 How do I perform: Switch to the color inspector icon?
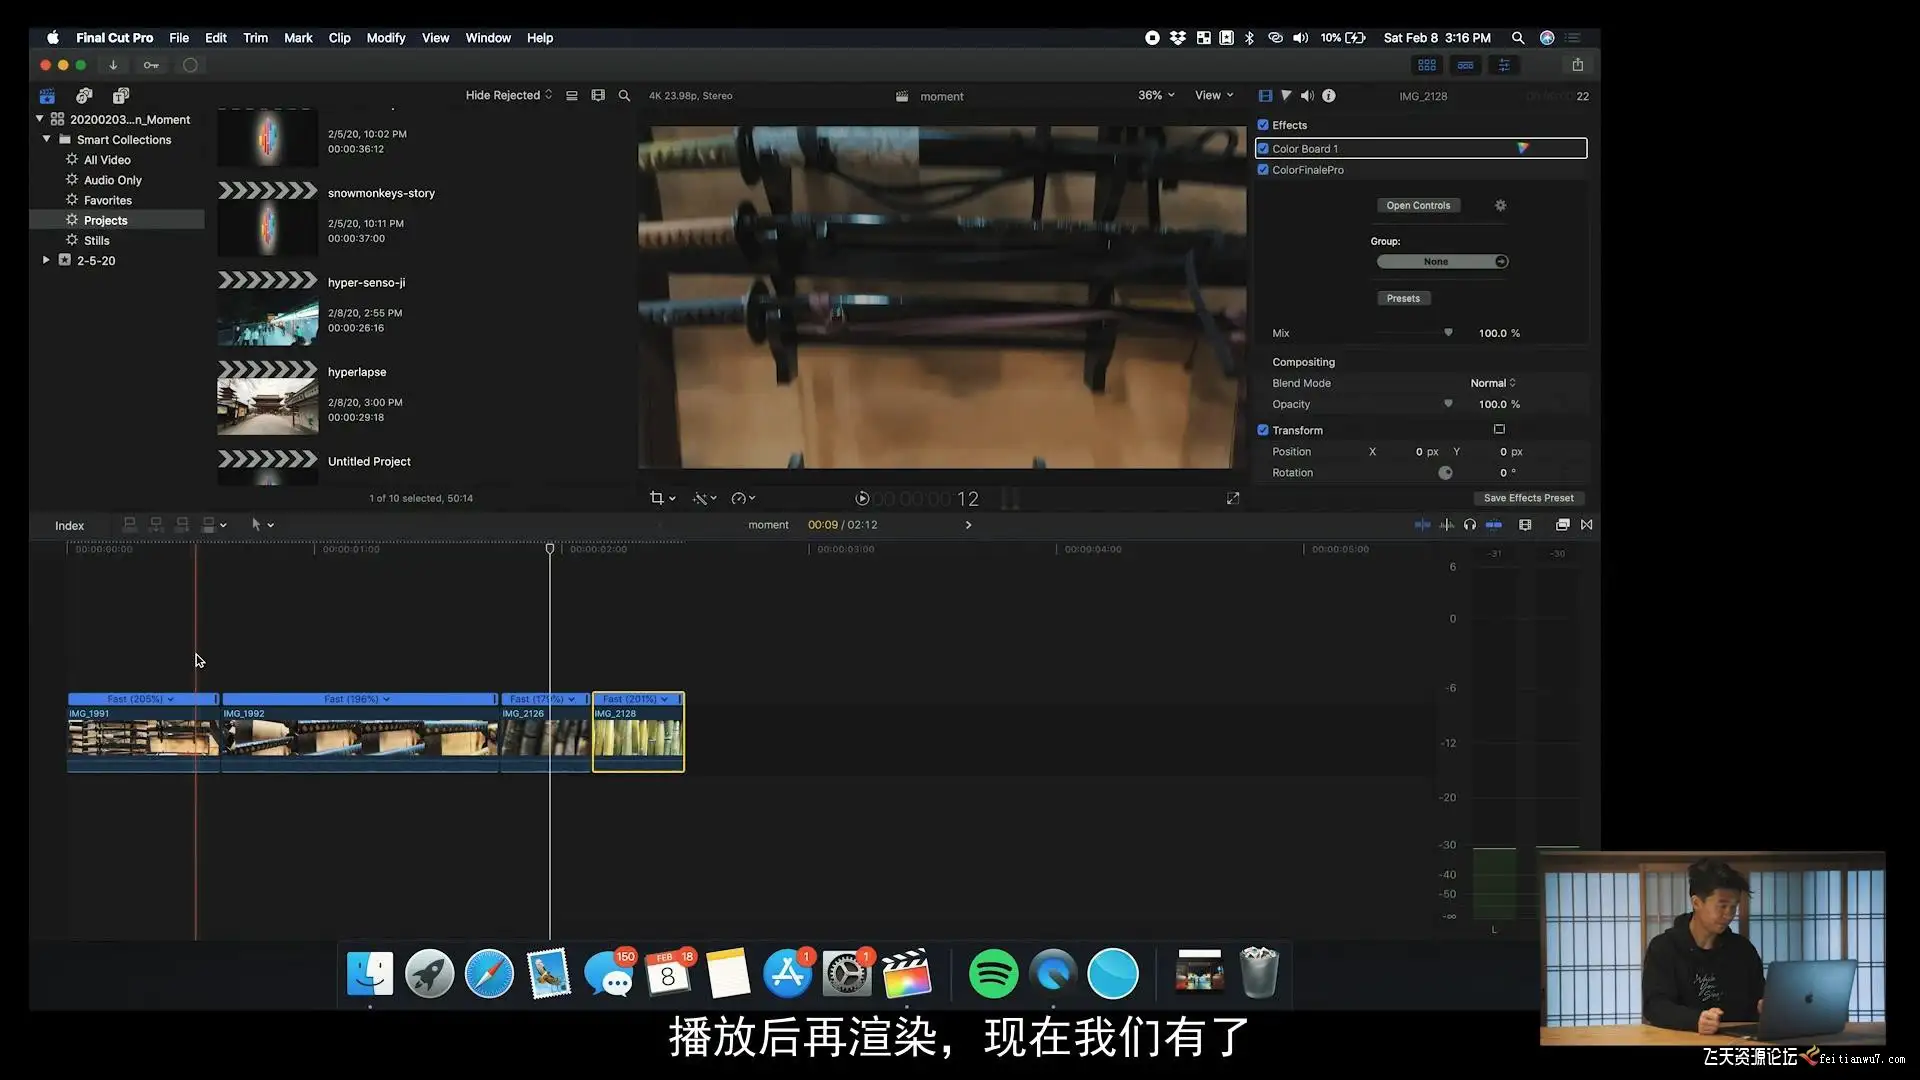point(1286,96)
